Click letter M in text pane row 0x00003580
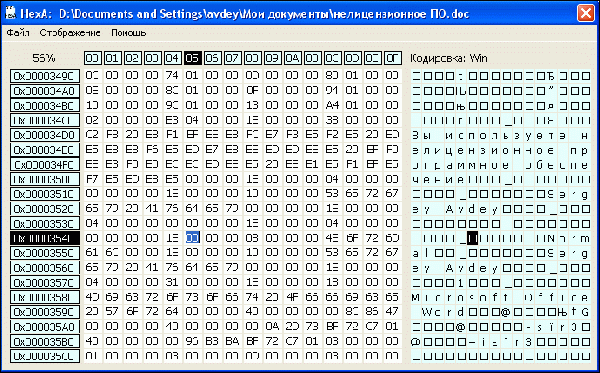 (x=416, y=297)
